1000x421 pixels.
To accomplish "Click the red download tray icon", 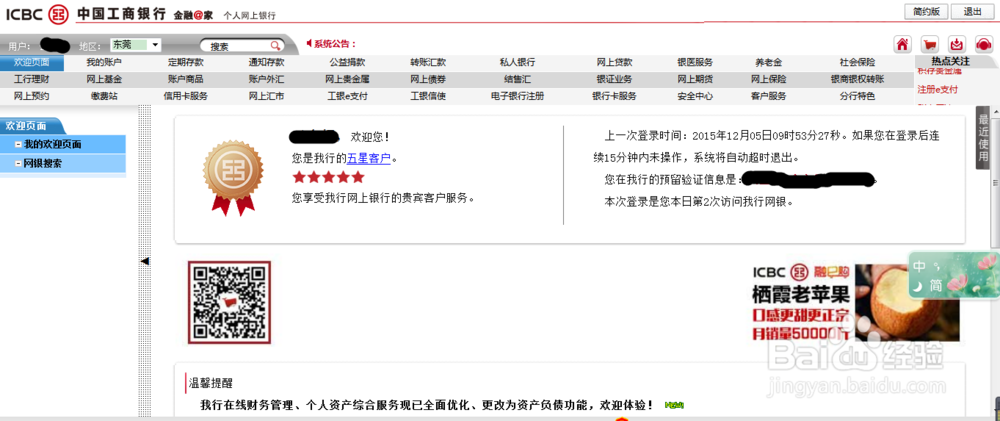I will coord(957,45).
